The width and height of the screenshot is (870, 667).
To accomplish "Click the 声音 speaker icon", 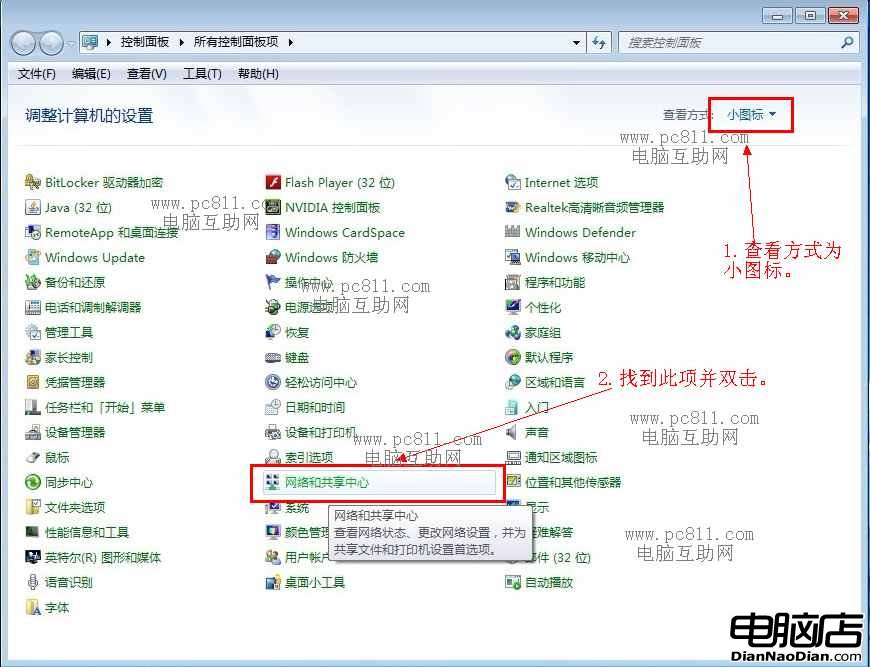I will (x=513, y=432).
